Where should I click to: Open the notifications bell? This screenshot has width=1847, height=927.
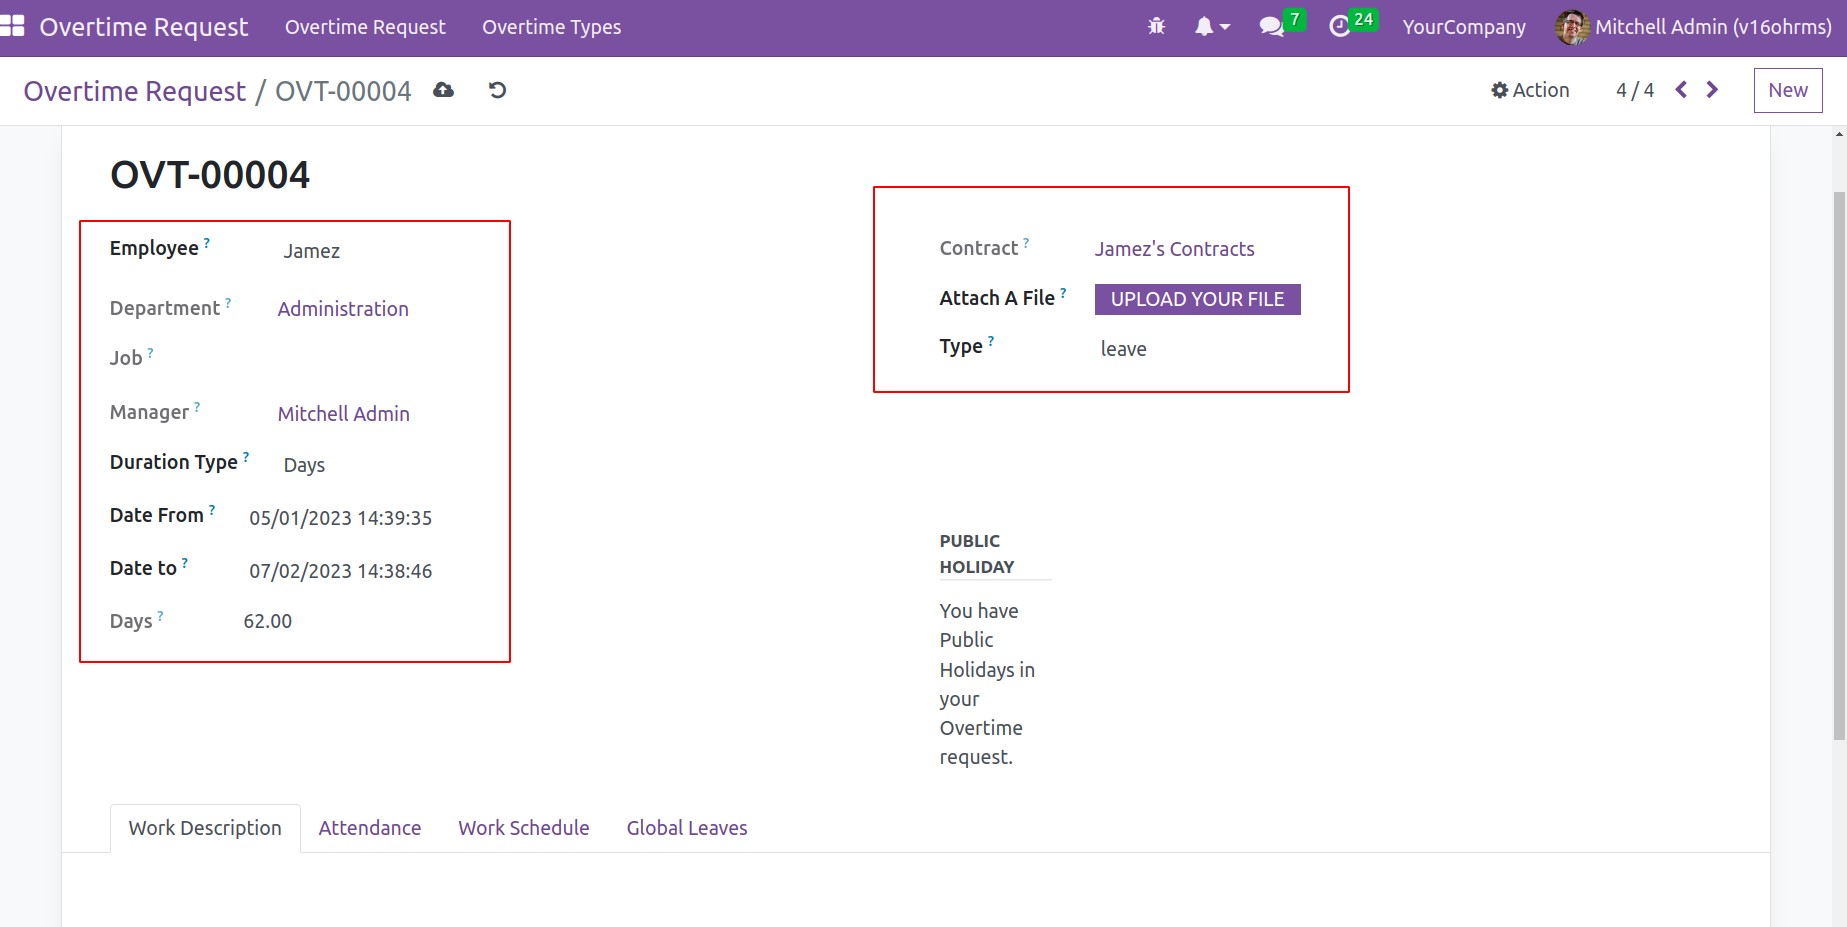[1210, 27]
